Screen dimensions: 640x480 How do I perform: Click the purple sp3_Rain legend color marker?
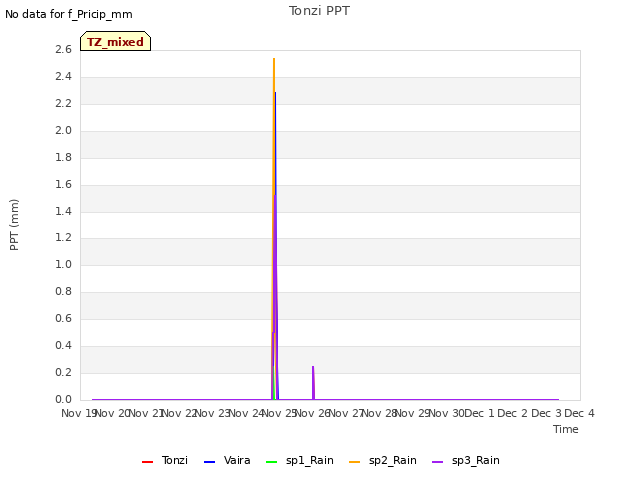pyautogui.click(x=438, y=462)
